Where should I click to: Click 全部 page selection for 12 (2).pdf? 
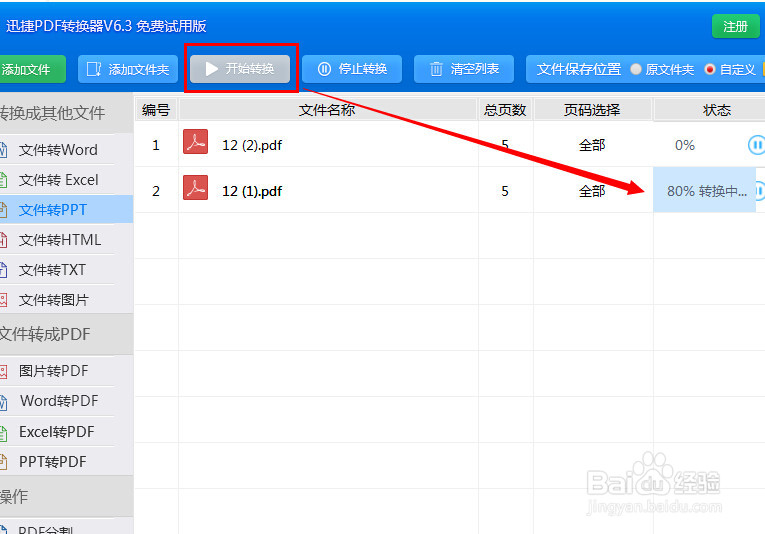click(592, 145)
